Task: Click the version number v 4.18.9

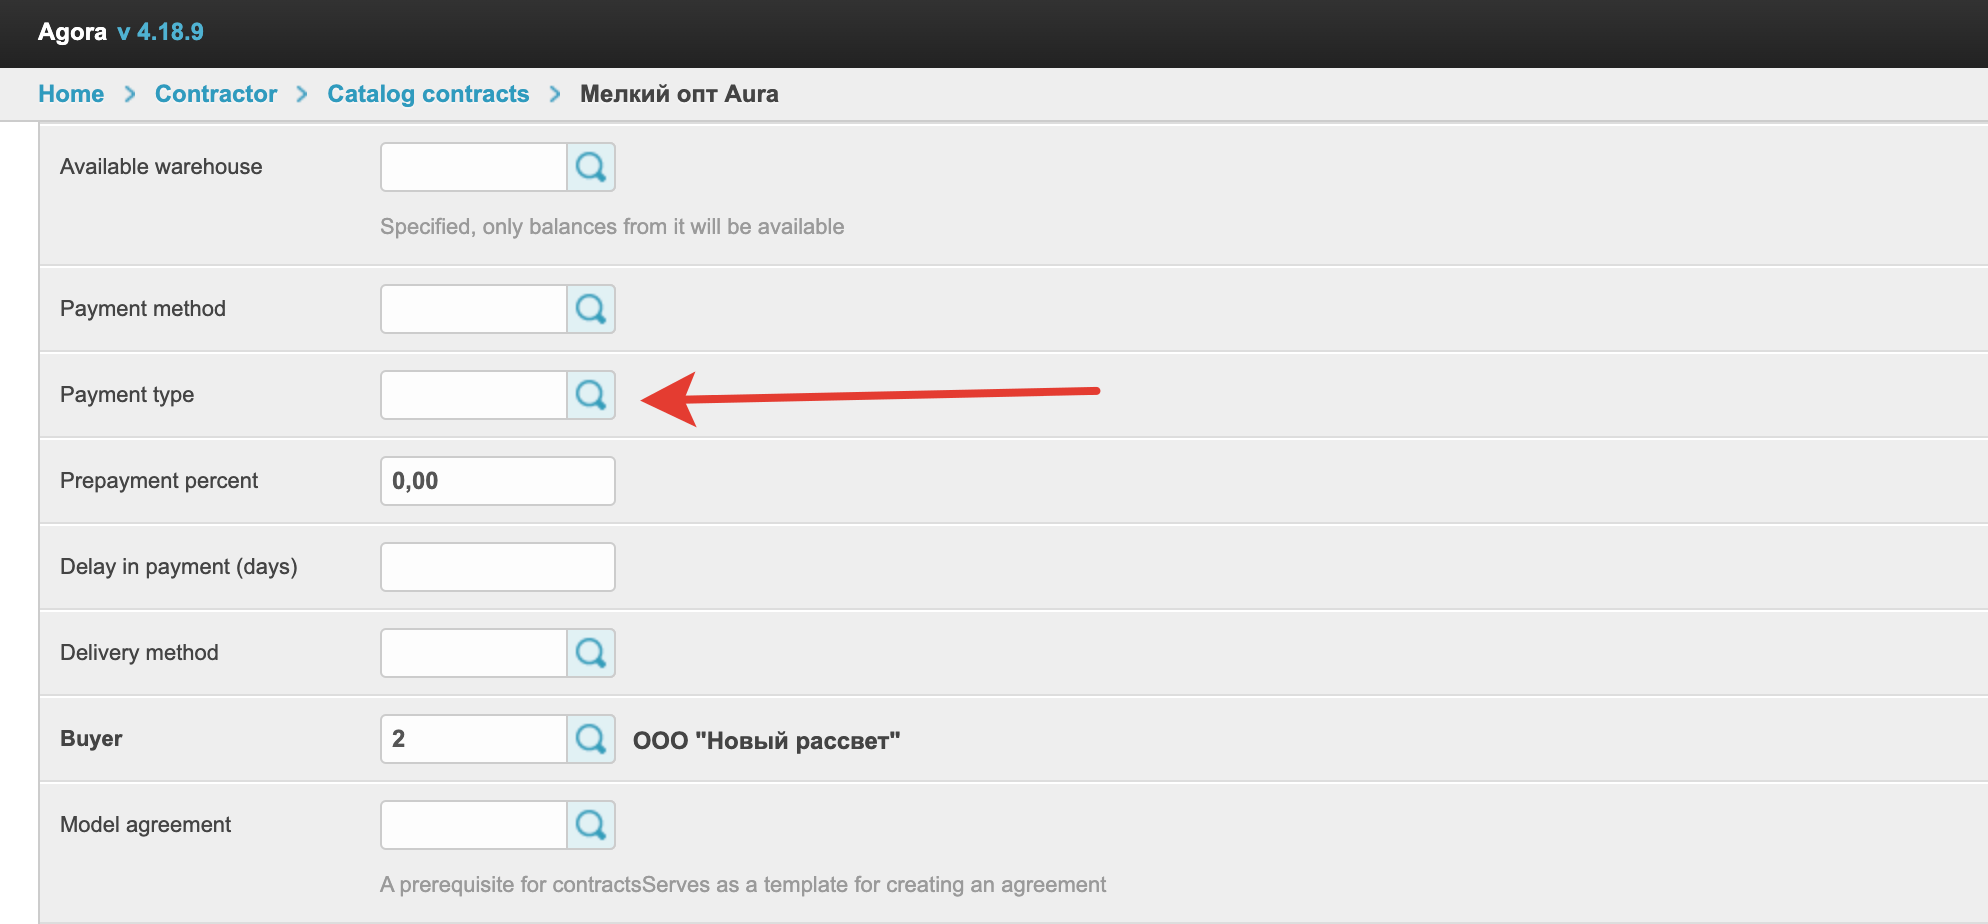Action: point(160,32)
